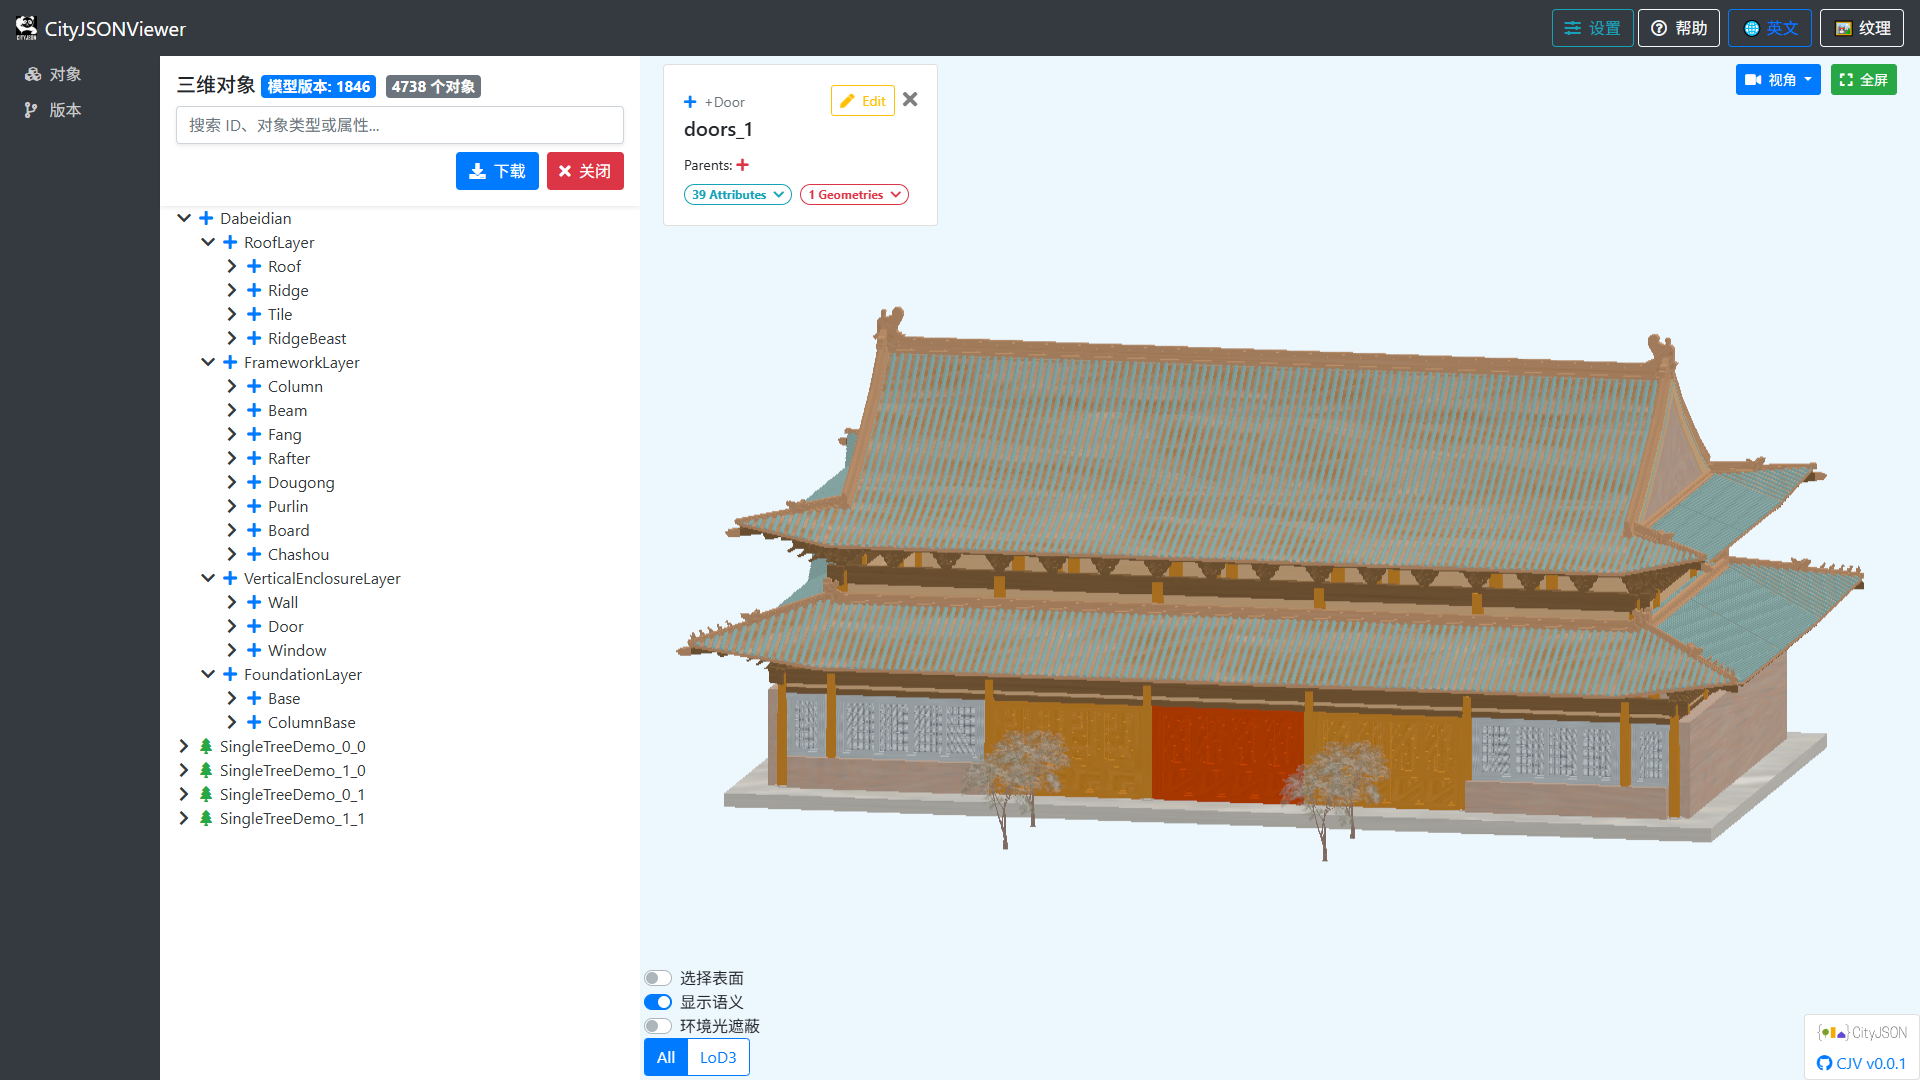The width and height of the screenshot is (1920, 1080).
Task: Expand the 39 Attributes dropdown
Action: pos(737,194)
